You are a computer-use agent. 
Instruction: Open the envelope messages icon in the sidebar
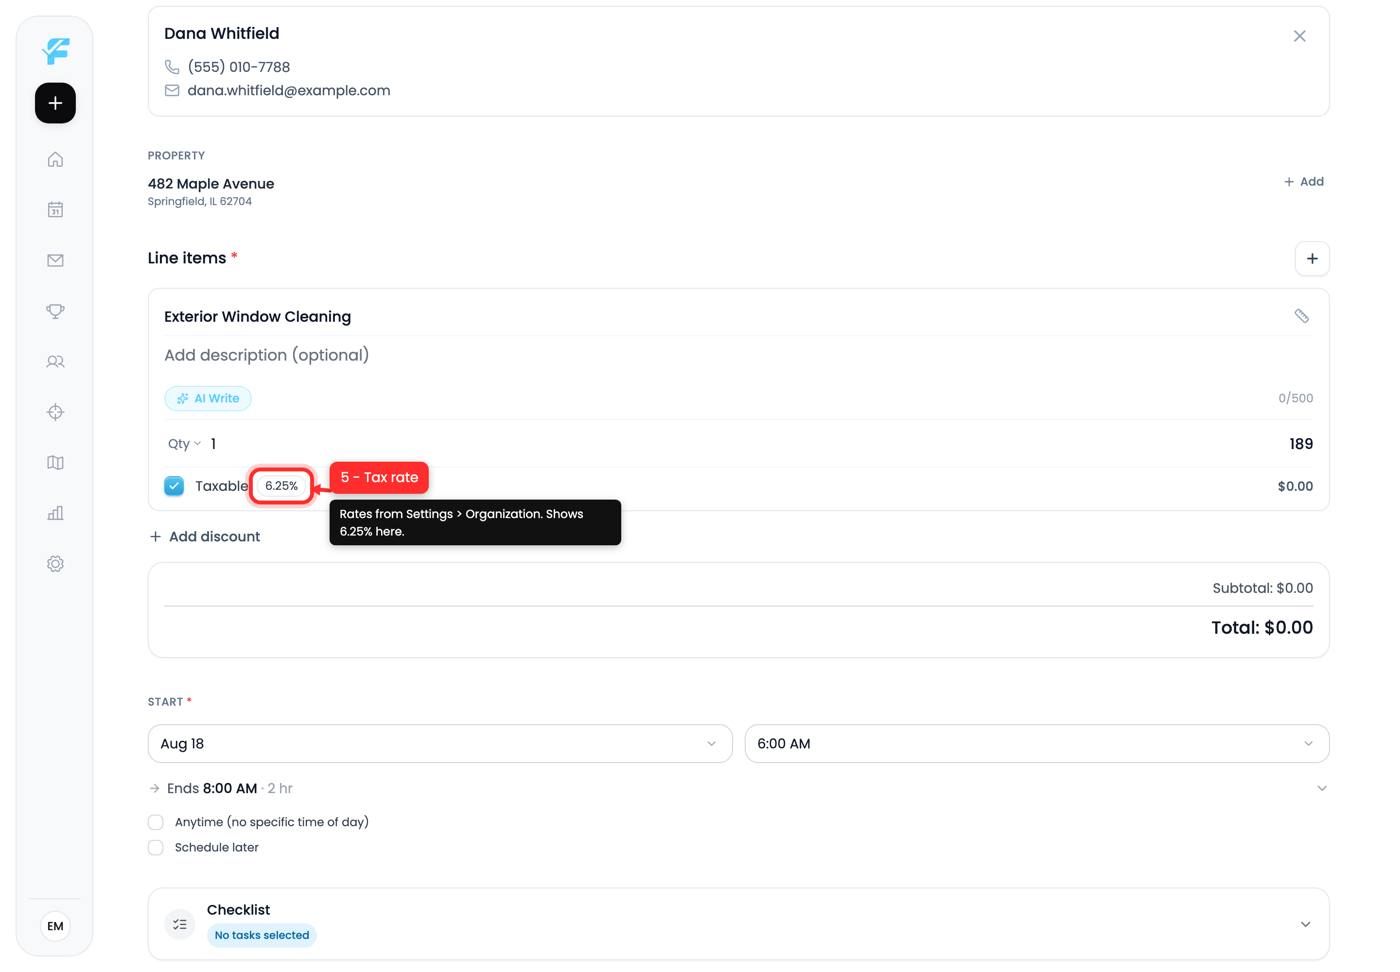55,261
